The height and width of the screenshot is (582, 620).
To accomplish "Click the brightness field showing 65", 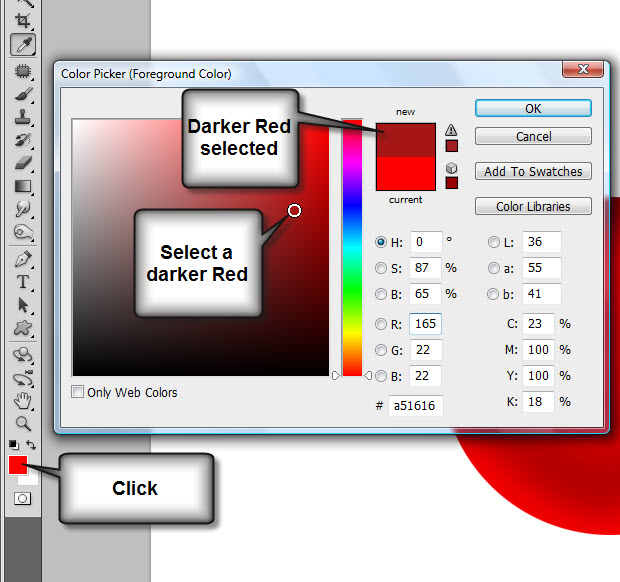I will click(425, 294).
